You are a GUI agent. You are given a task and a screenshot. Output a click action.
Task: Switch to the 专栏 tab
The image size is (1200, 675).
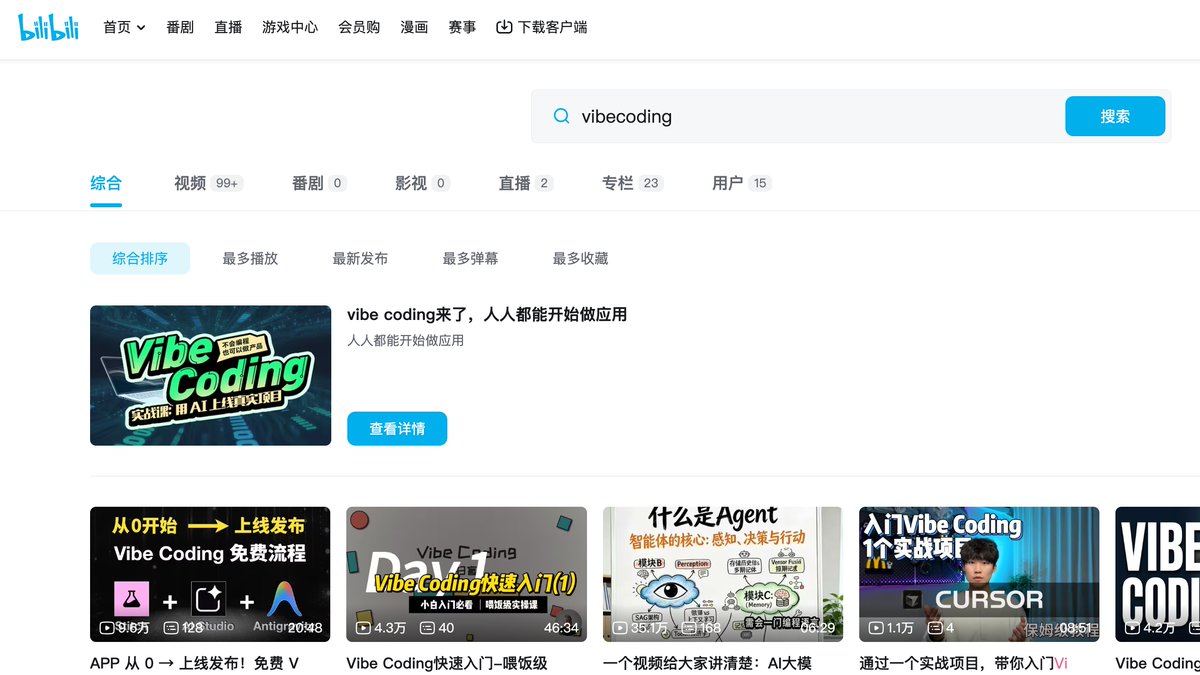(x=623, y=183)
